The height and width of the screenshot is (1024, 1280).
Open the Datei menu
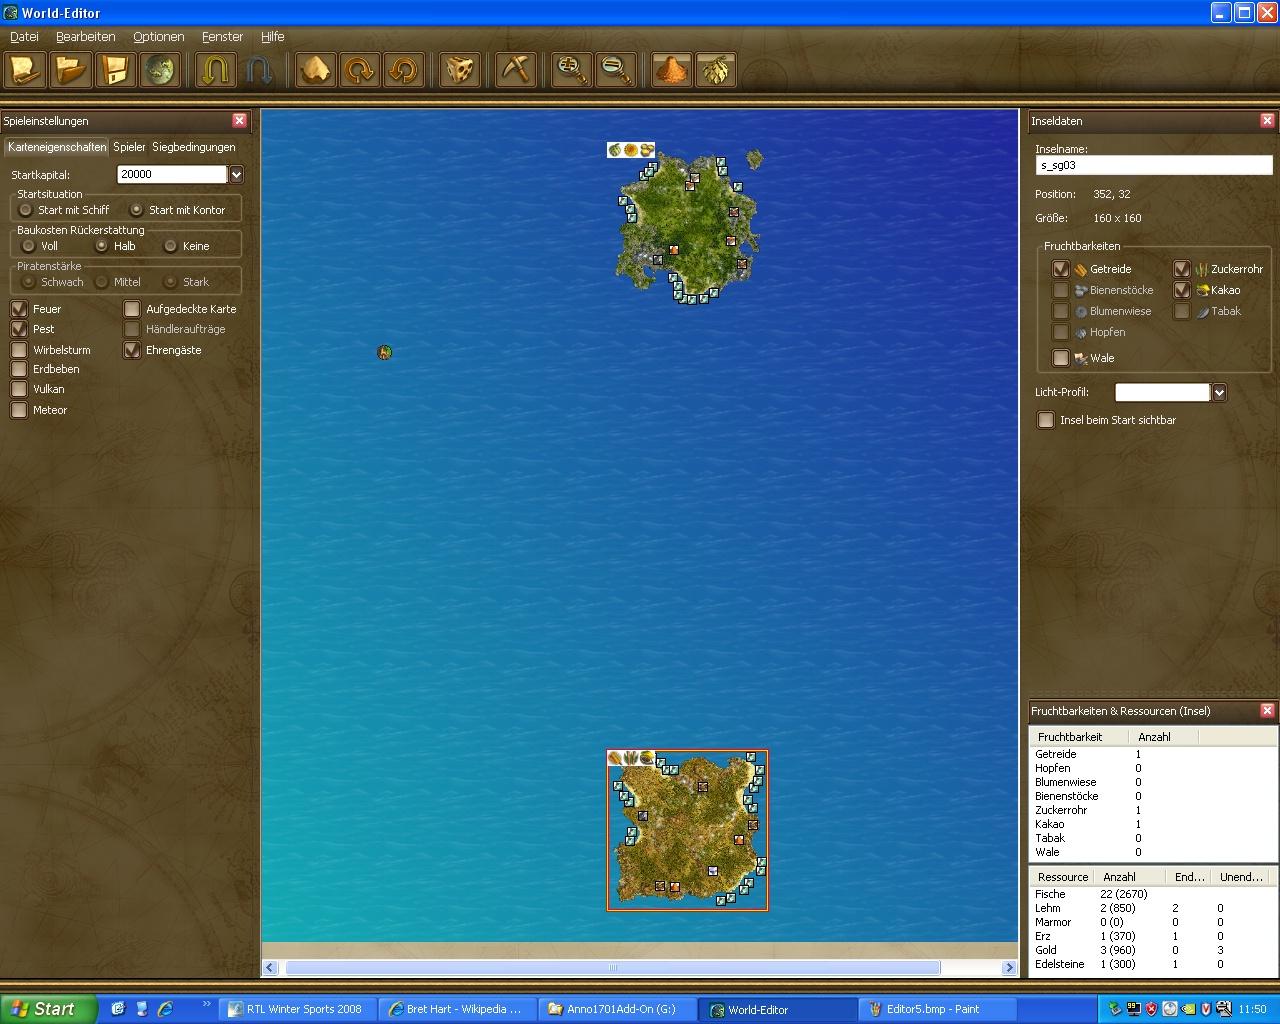tap(24, 37)
